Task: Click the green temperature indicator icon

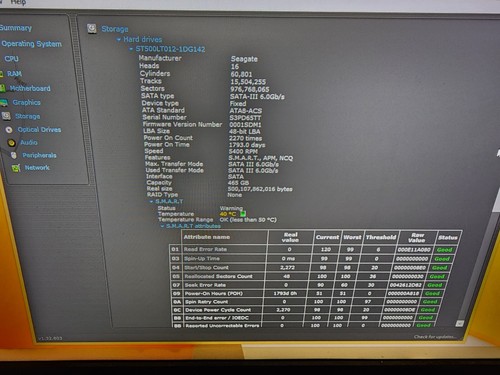Action: pyautogui.click(x=243, y=214)
